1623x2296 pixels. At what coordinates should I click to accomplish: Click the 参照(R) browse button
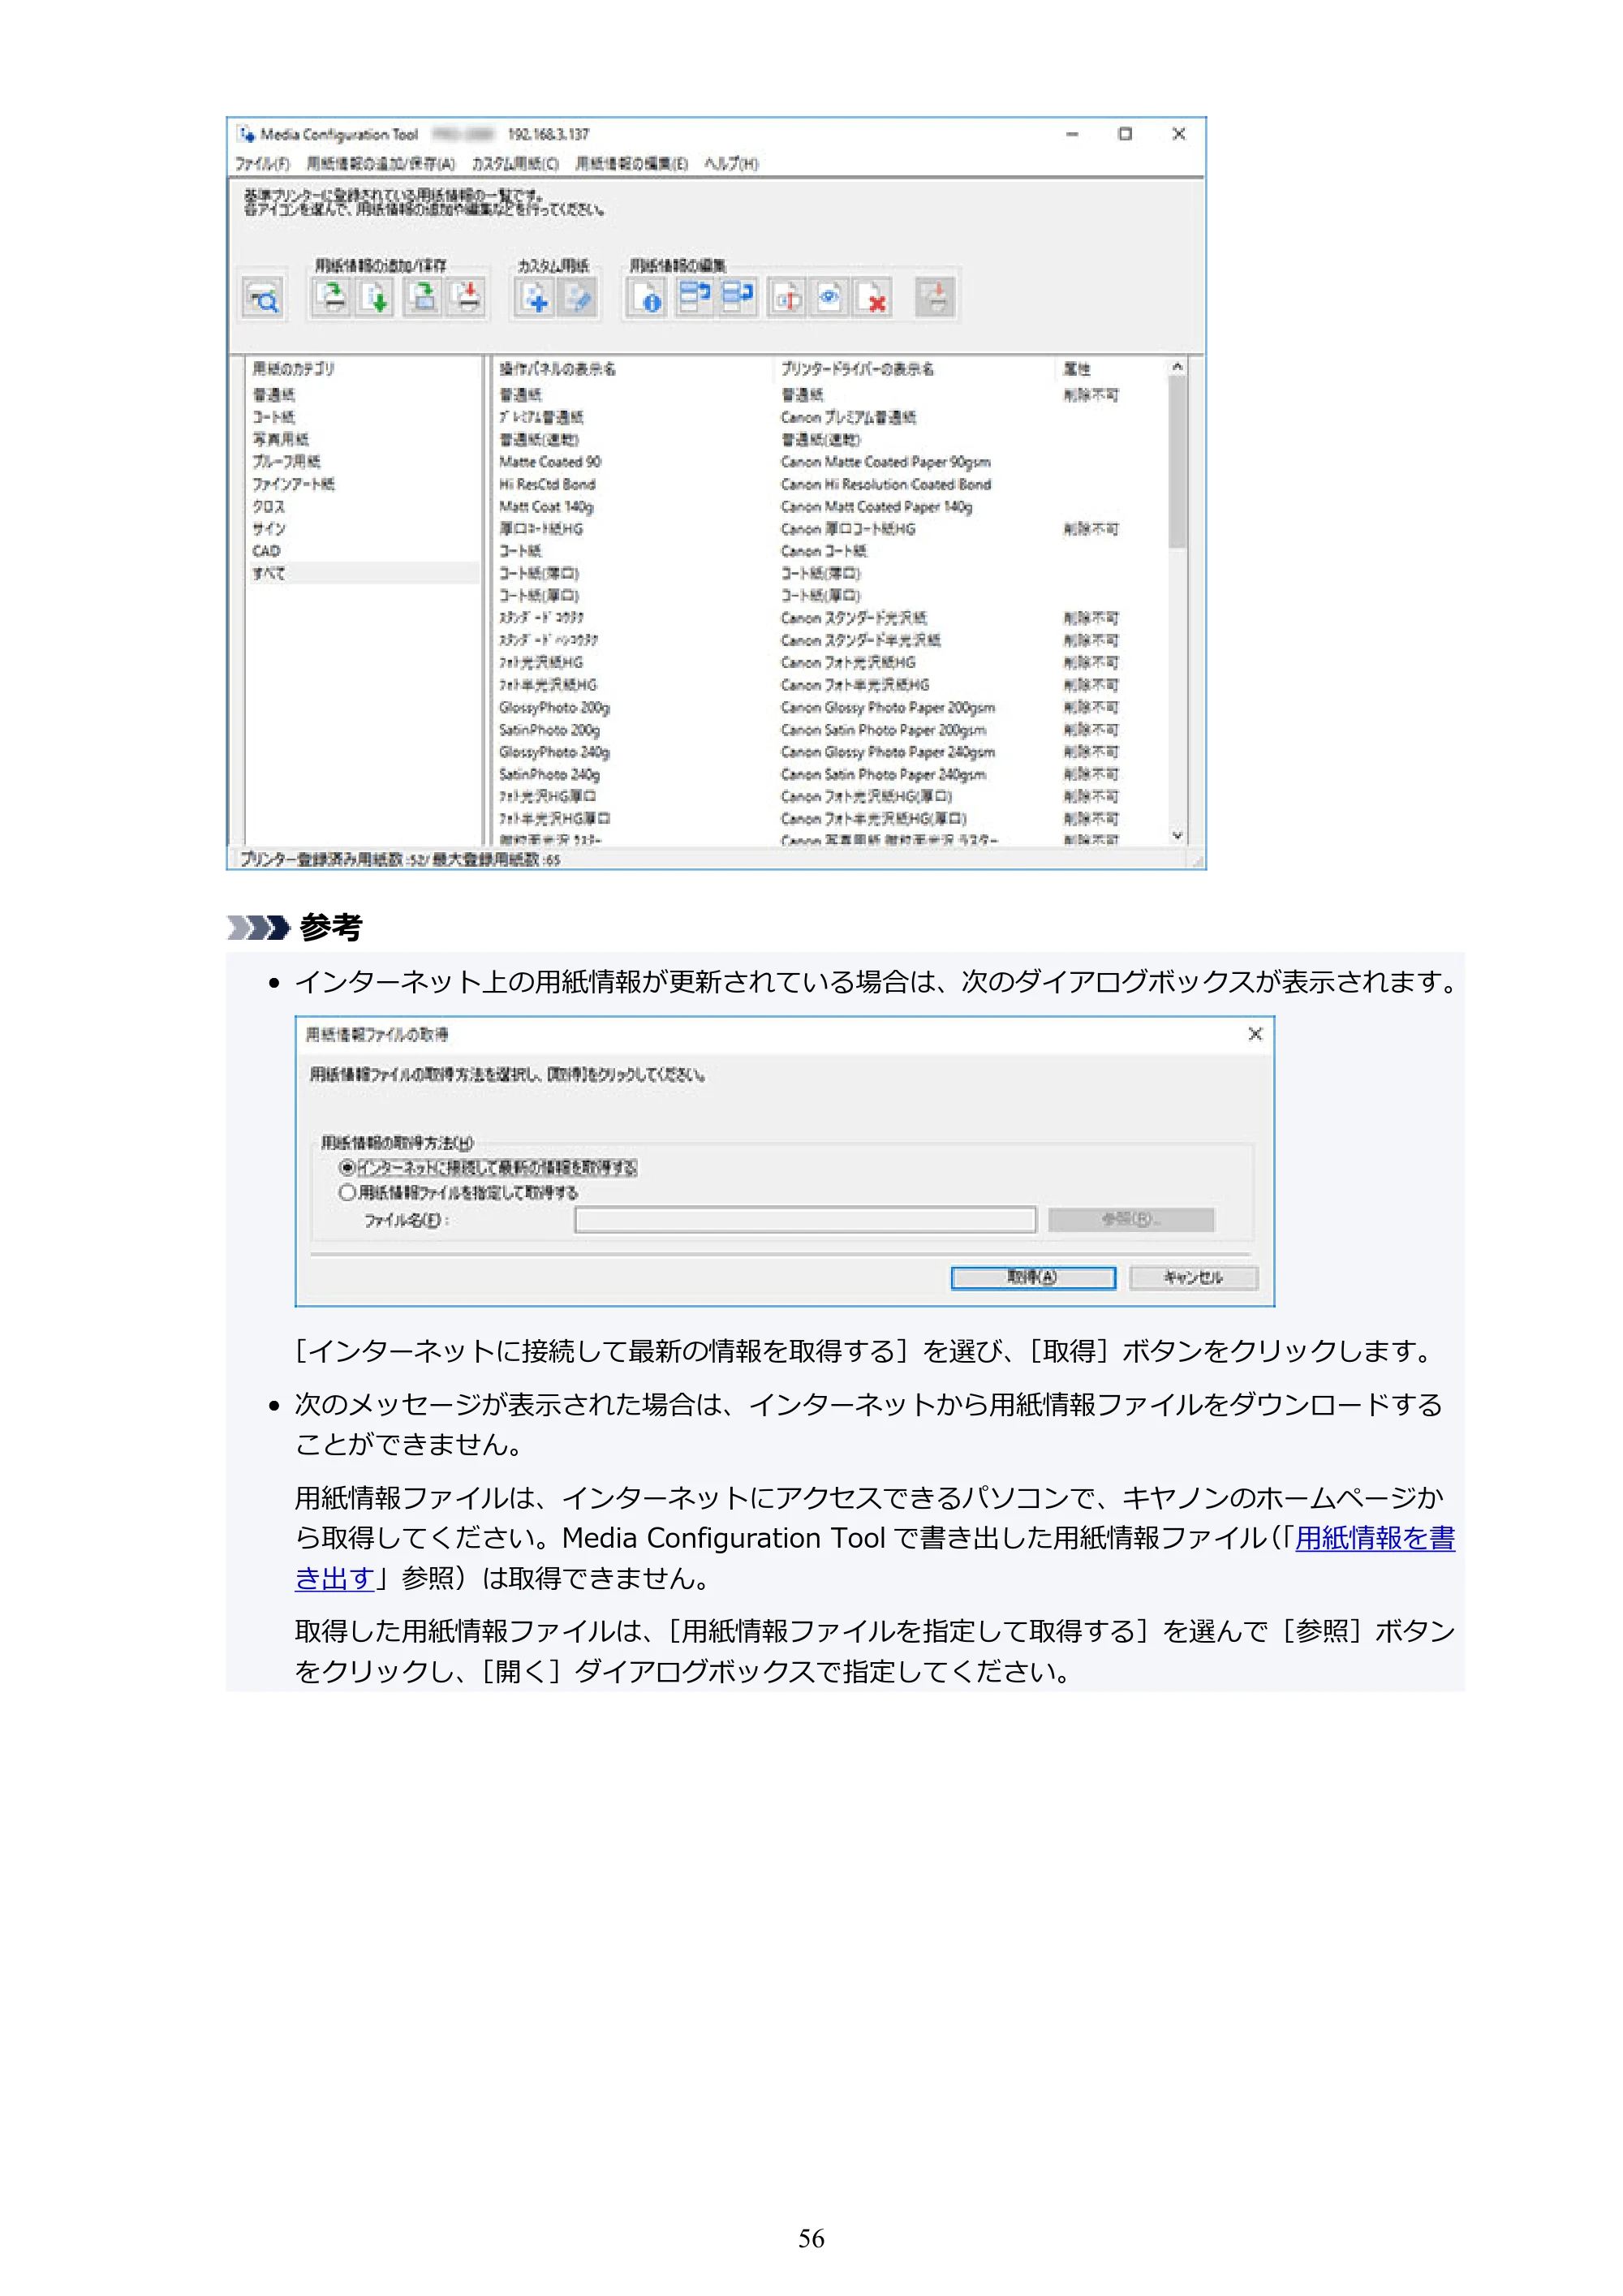point(1131,1219)
